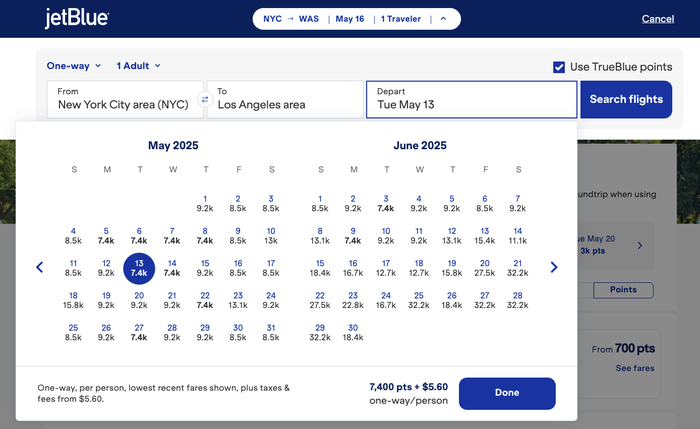Select June 29 with 32.2k fare
The width and height of the screenshot is (700, 429).
click(x=320, y=332)
